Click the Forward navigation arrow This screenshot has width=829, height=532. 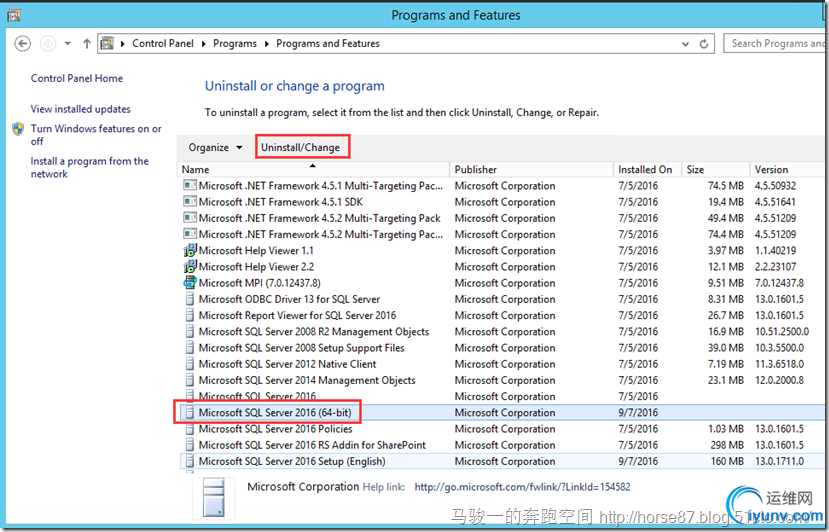click(48, 43)
